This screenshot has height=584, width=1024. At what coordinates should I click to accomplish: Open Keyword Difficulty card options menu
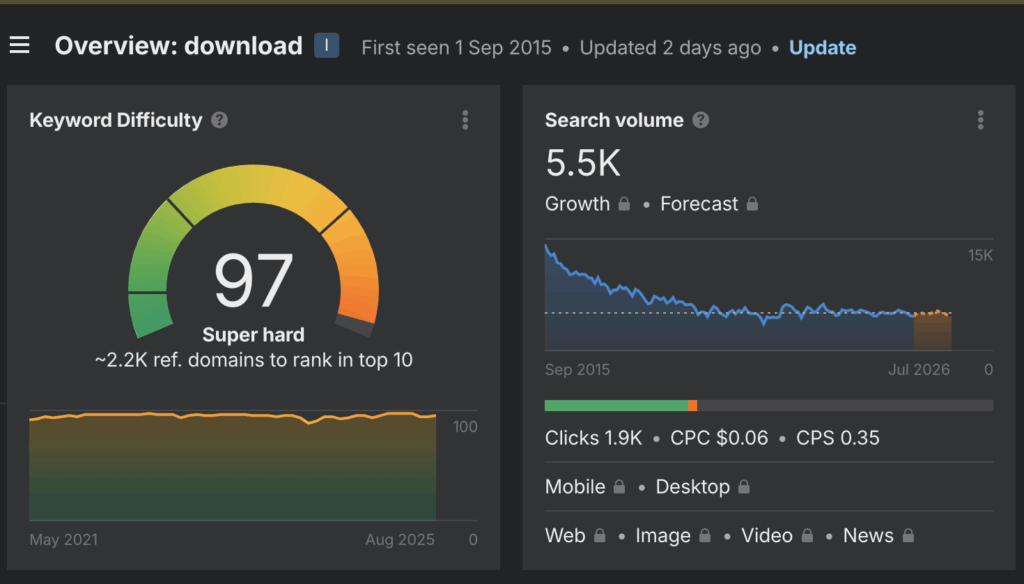(465, 120)
